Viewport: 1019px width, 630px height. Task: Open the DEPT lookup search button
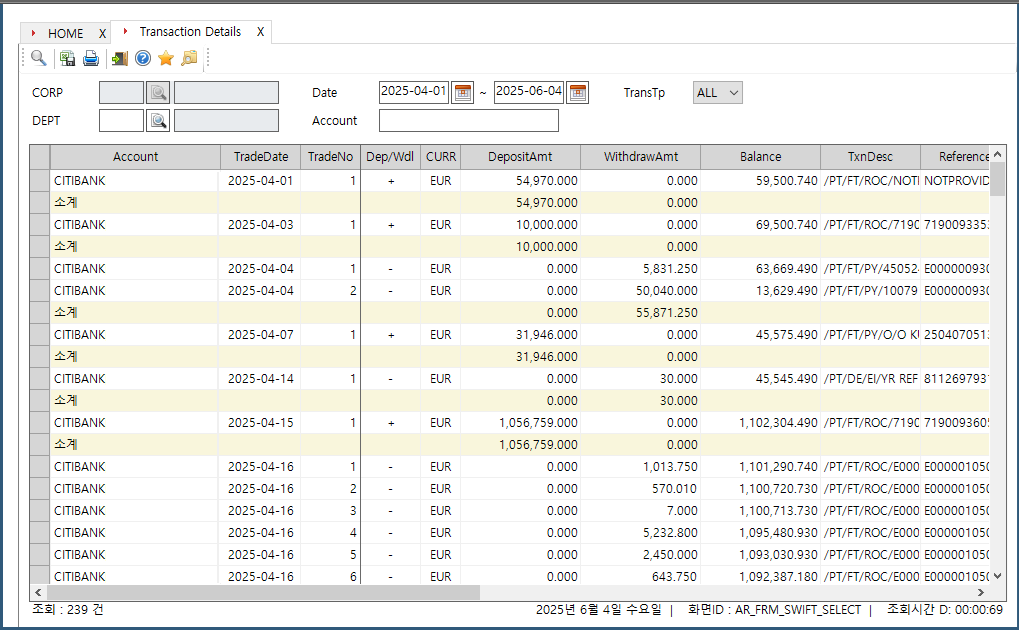coord(158,120)
